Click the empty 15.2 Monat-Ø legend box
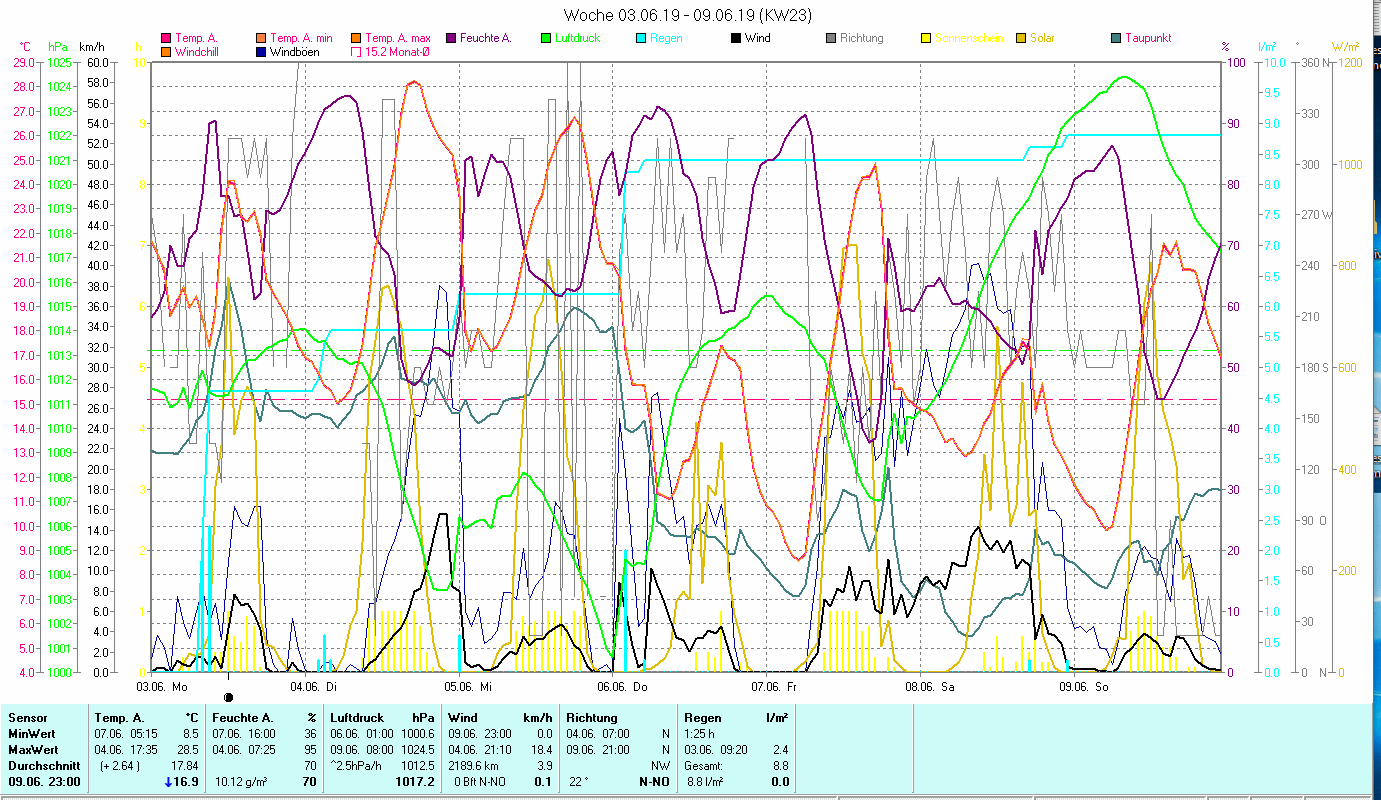The width and height of the screenshot is (1381, 800). click(x=356, y=51)
